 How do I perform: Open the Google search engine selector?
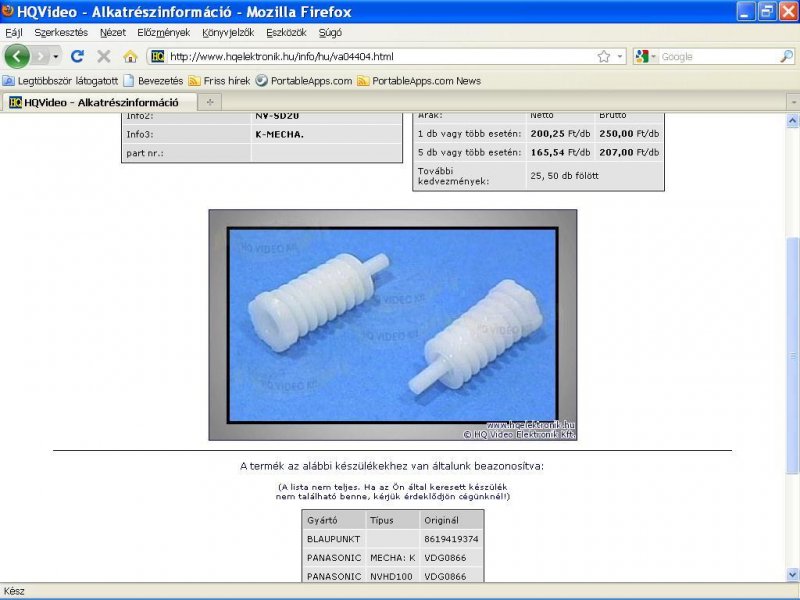click(x=645, y=57)
